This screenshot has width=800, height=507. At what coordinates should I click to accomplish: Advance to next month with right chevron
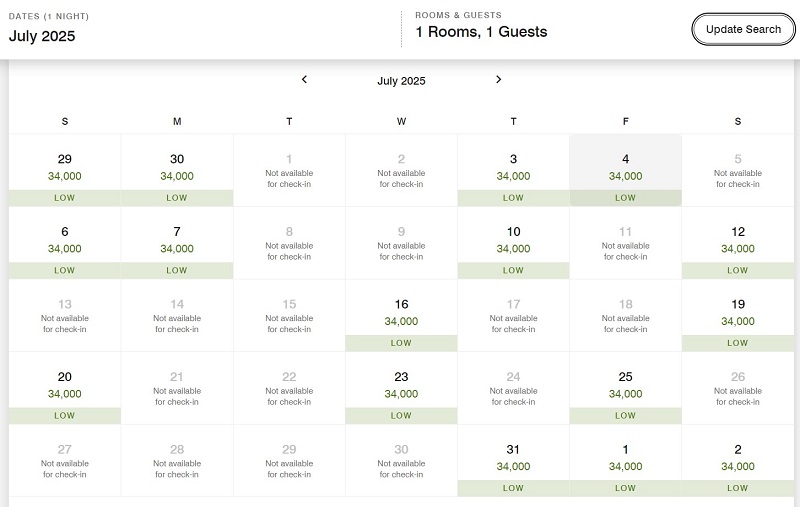coord(498,80)
